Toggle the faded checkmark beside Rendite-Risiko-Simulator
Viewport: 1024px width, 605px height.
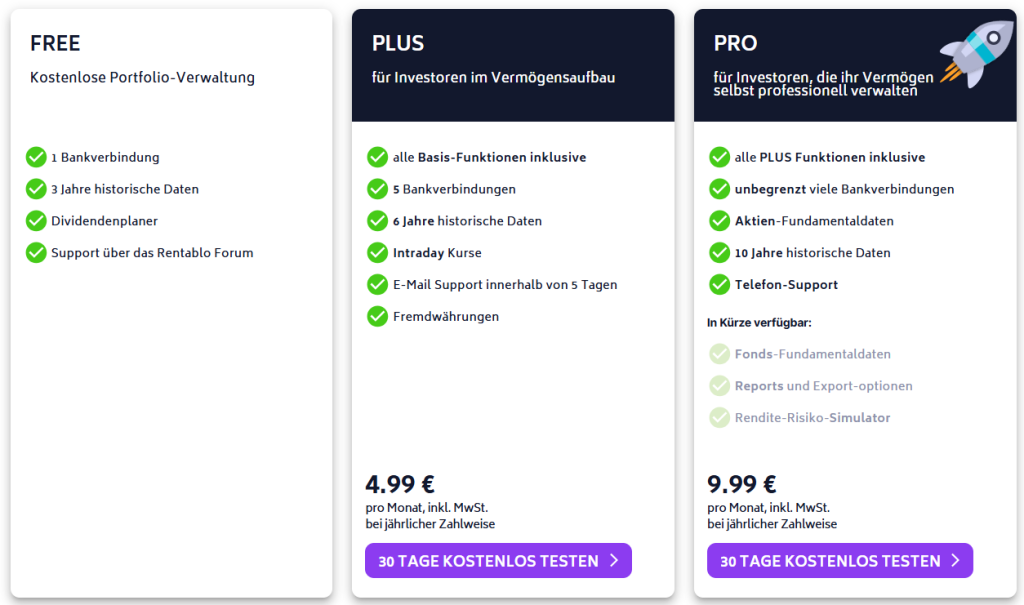[x=719, y=417]
